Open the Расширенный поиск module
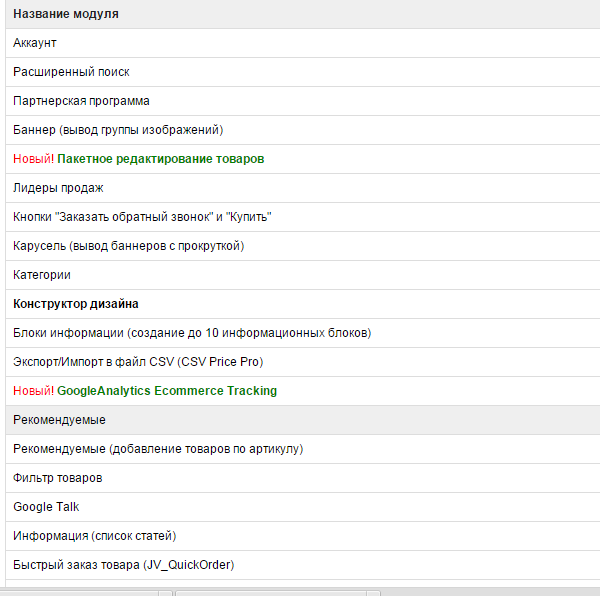The image size is (600, 596). [x=303, y=72]
